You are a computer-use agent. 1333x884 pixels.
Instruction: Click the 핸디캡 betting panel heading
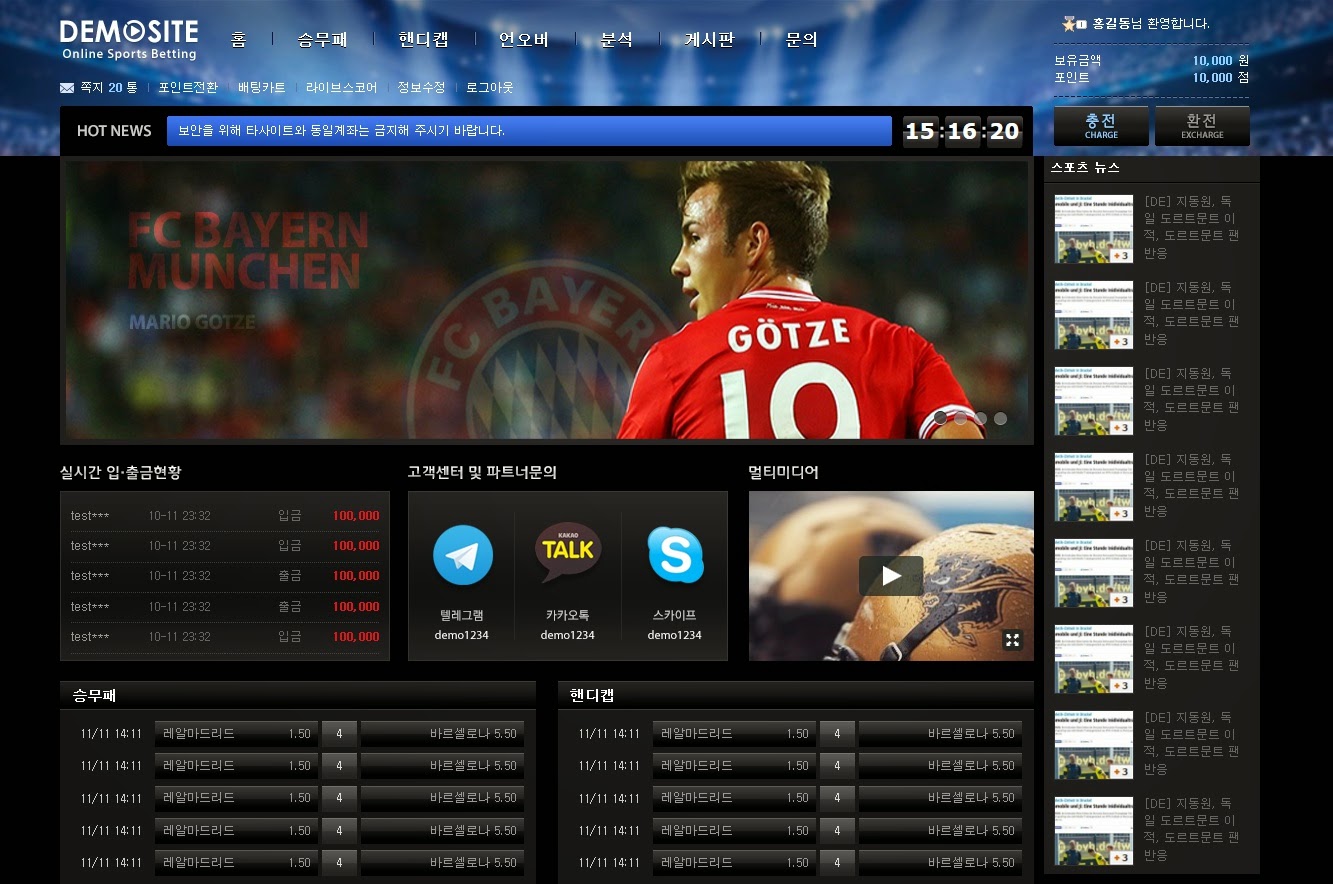coord(592,695)
